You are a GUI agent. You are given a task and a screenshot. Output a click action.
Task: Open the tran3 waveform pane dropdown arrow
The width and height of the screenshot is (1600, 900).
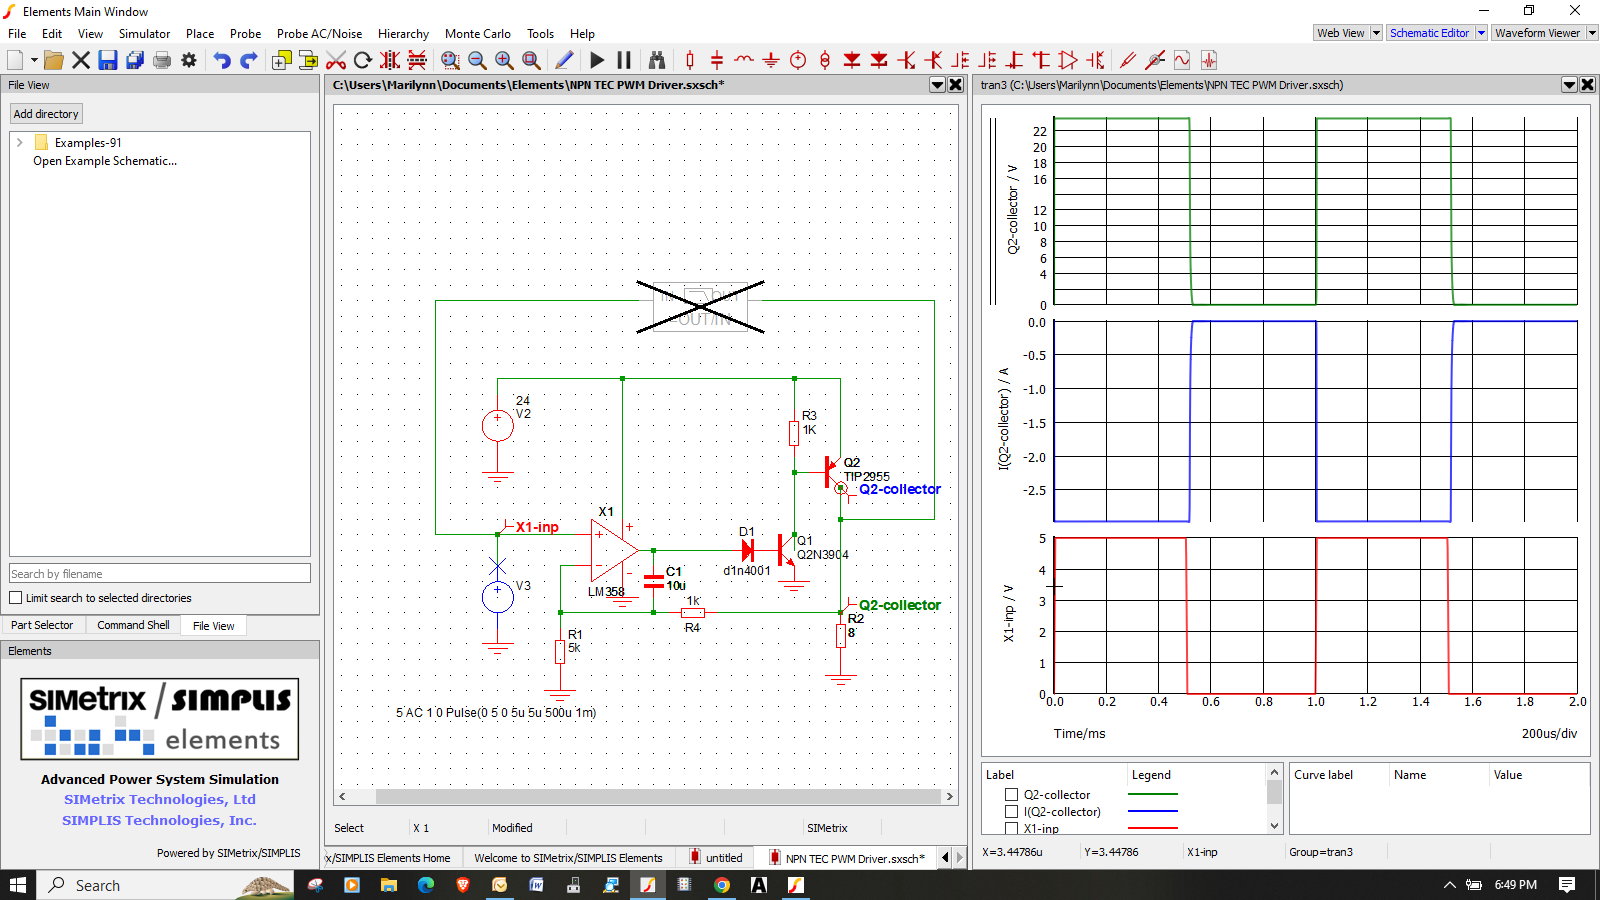[x=1570, y=85]
